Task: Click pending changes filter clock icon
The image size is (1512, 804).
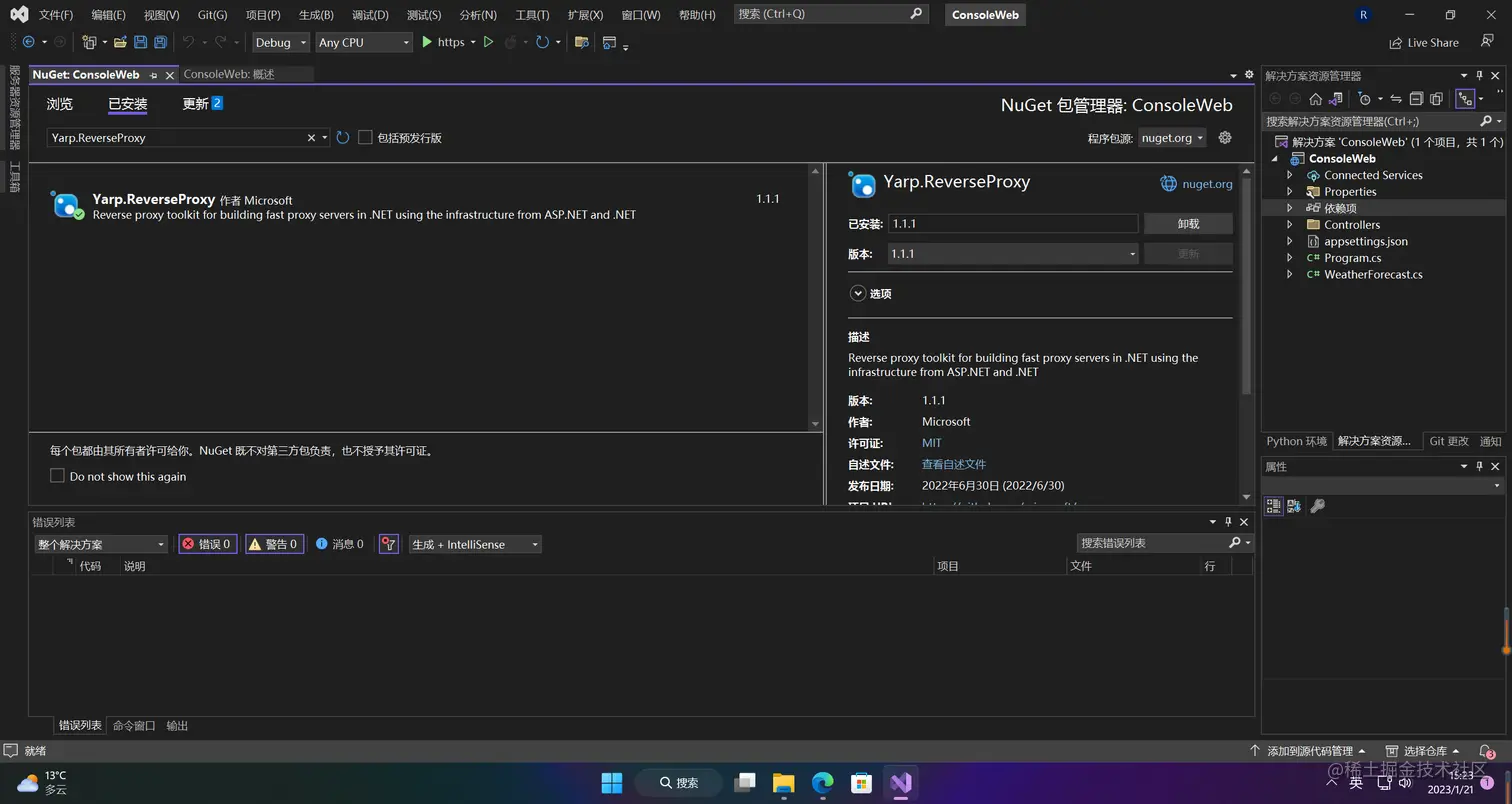Action: tap(1364, 98)
